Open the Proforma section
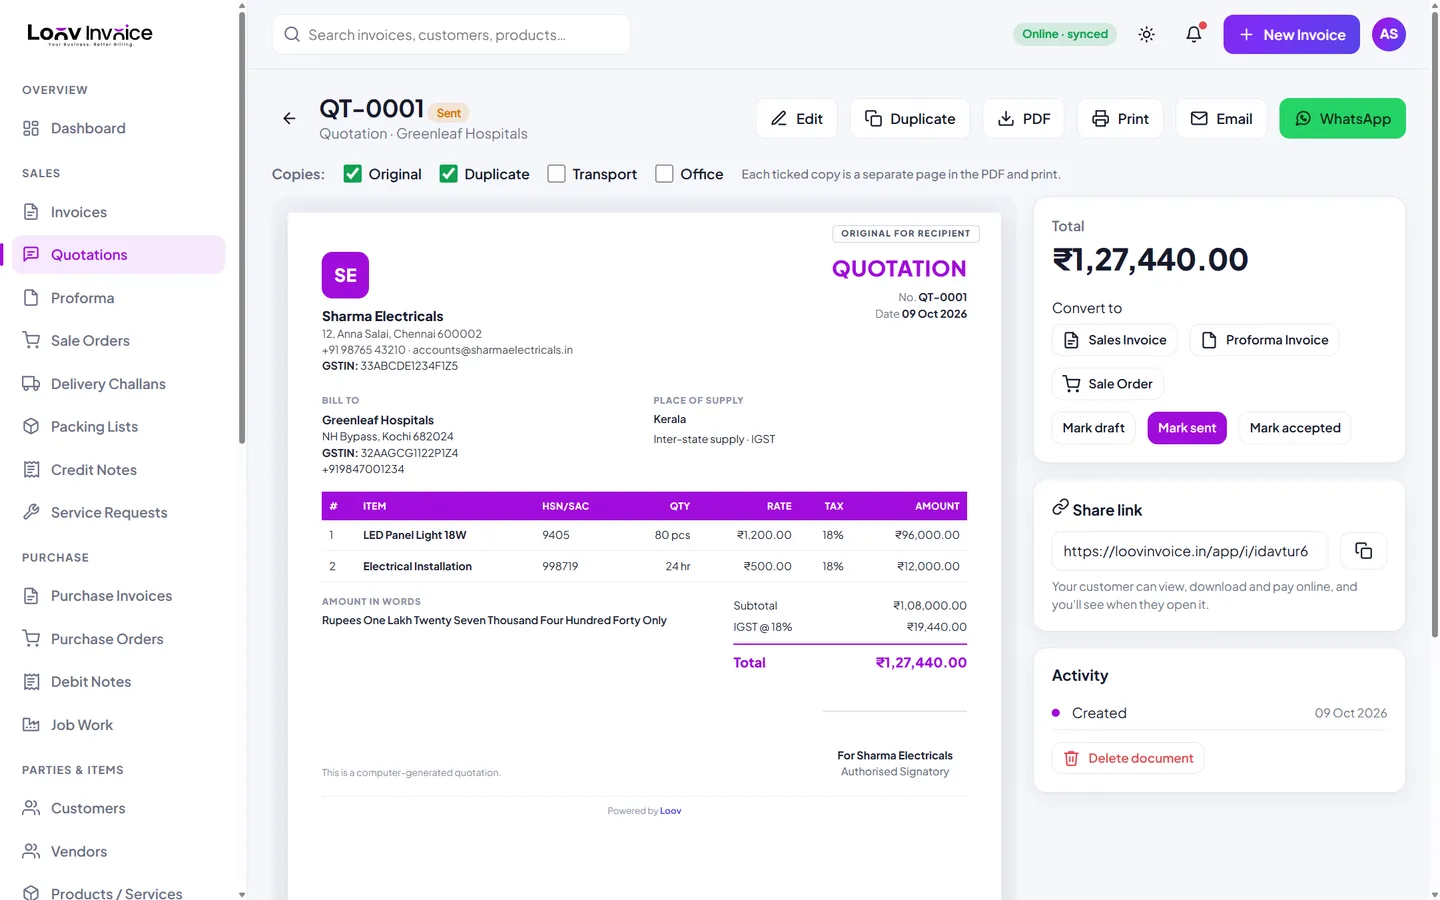1440x900 pixels. (x=118, y=298)
